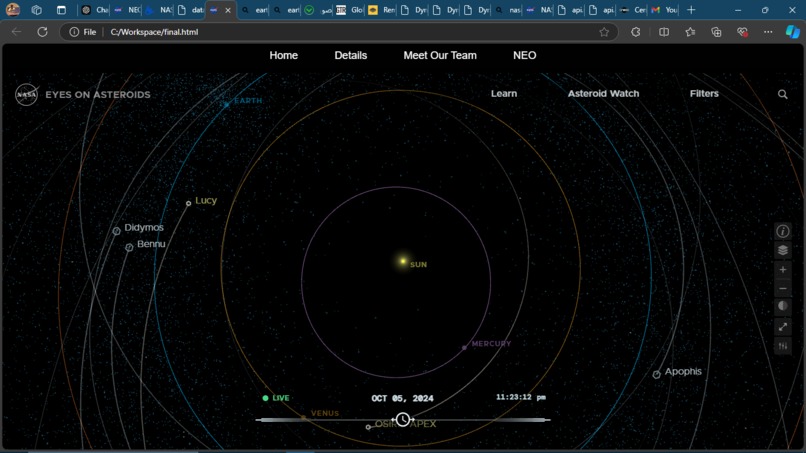Screen dimensions: 806x453
Task: Enter fullscreen with the expand arrows icon
Action: 782,327
